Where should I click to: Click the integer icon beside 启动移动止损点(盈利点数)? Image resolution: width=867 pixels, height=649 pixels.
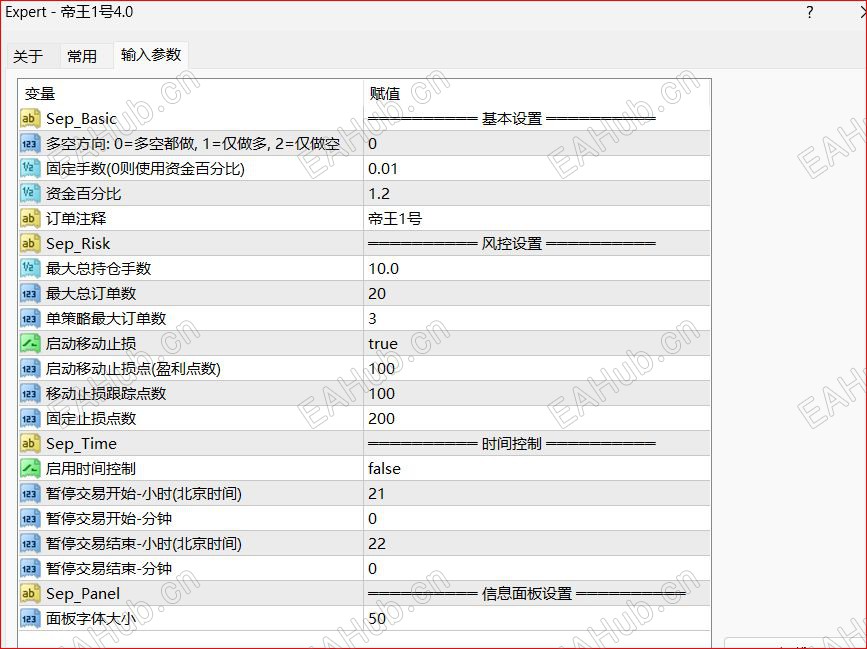[30, 368]
